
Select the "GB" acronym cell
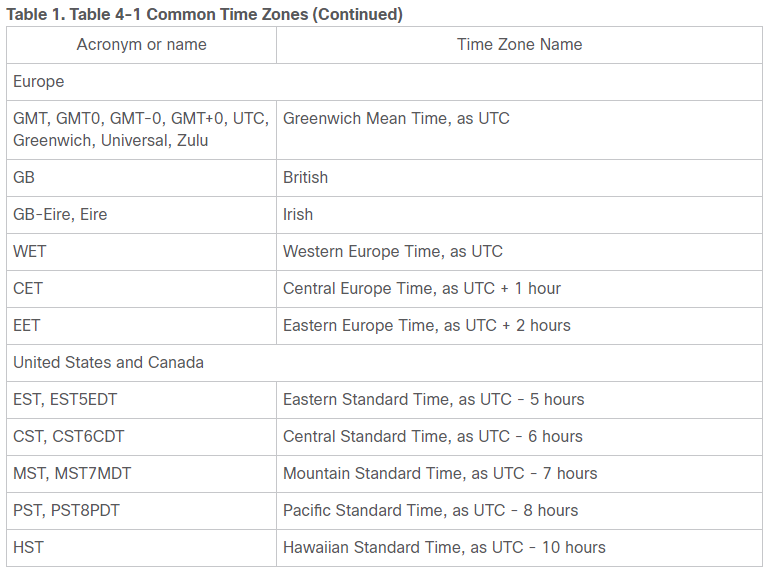point(24,177)
